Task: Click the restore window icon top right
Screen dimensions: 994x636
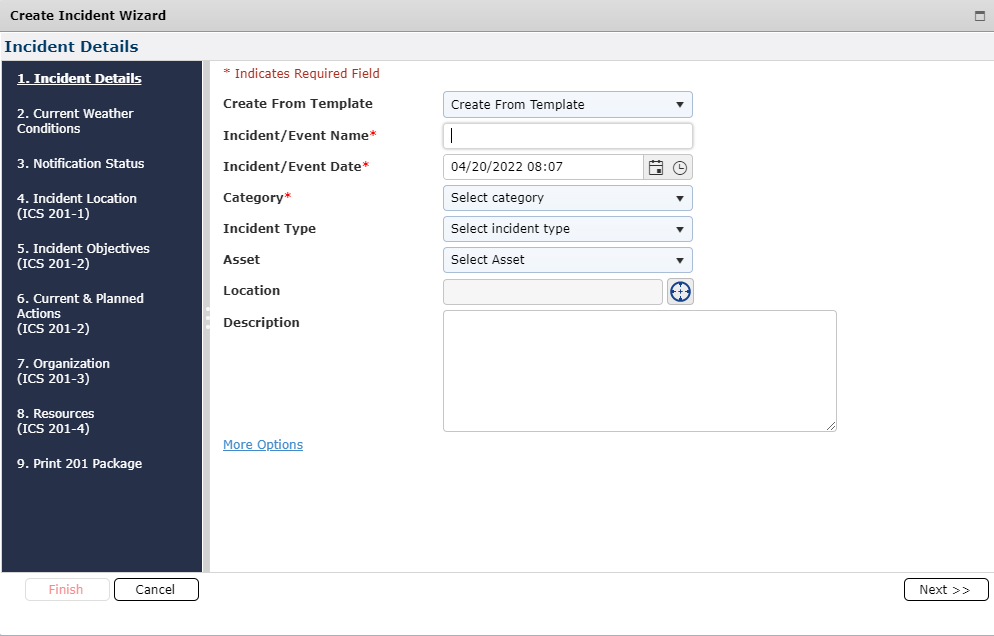Action: click(x=981, y=15)
